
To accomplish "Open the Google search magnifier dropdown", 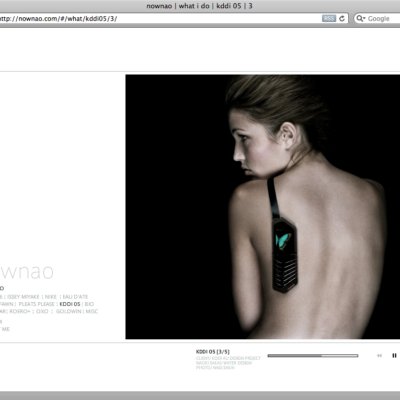I will (361, 18).
